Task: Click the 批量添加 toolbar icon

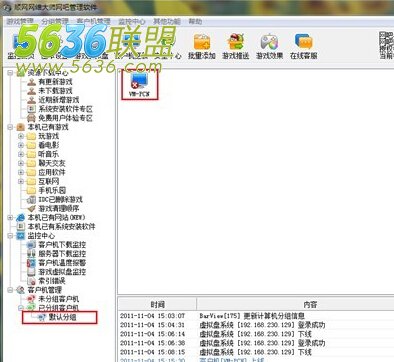Action: pos(202,46)
